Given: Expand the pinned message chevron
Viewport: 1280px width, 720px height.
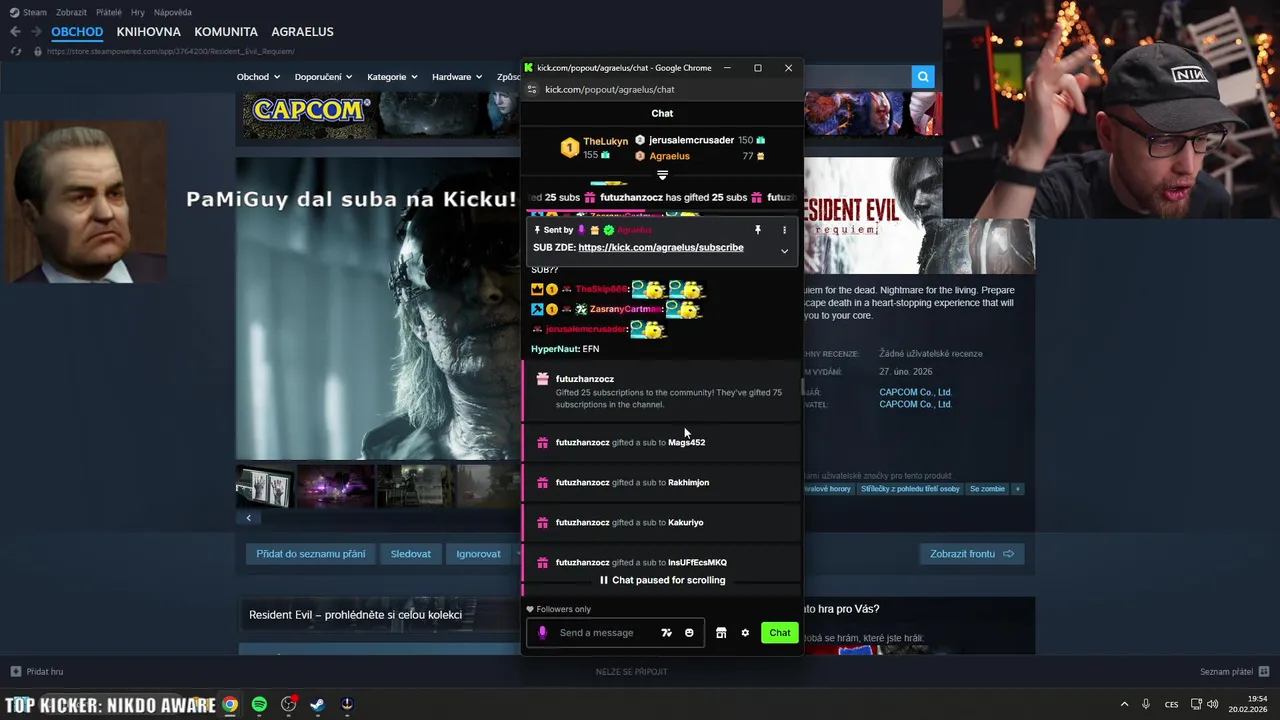Looking at the screenshot, I should 784,251.
